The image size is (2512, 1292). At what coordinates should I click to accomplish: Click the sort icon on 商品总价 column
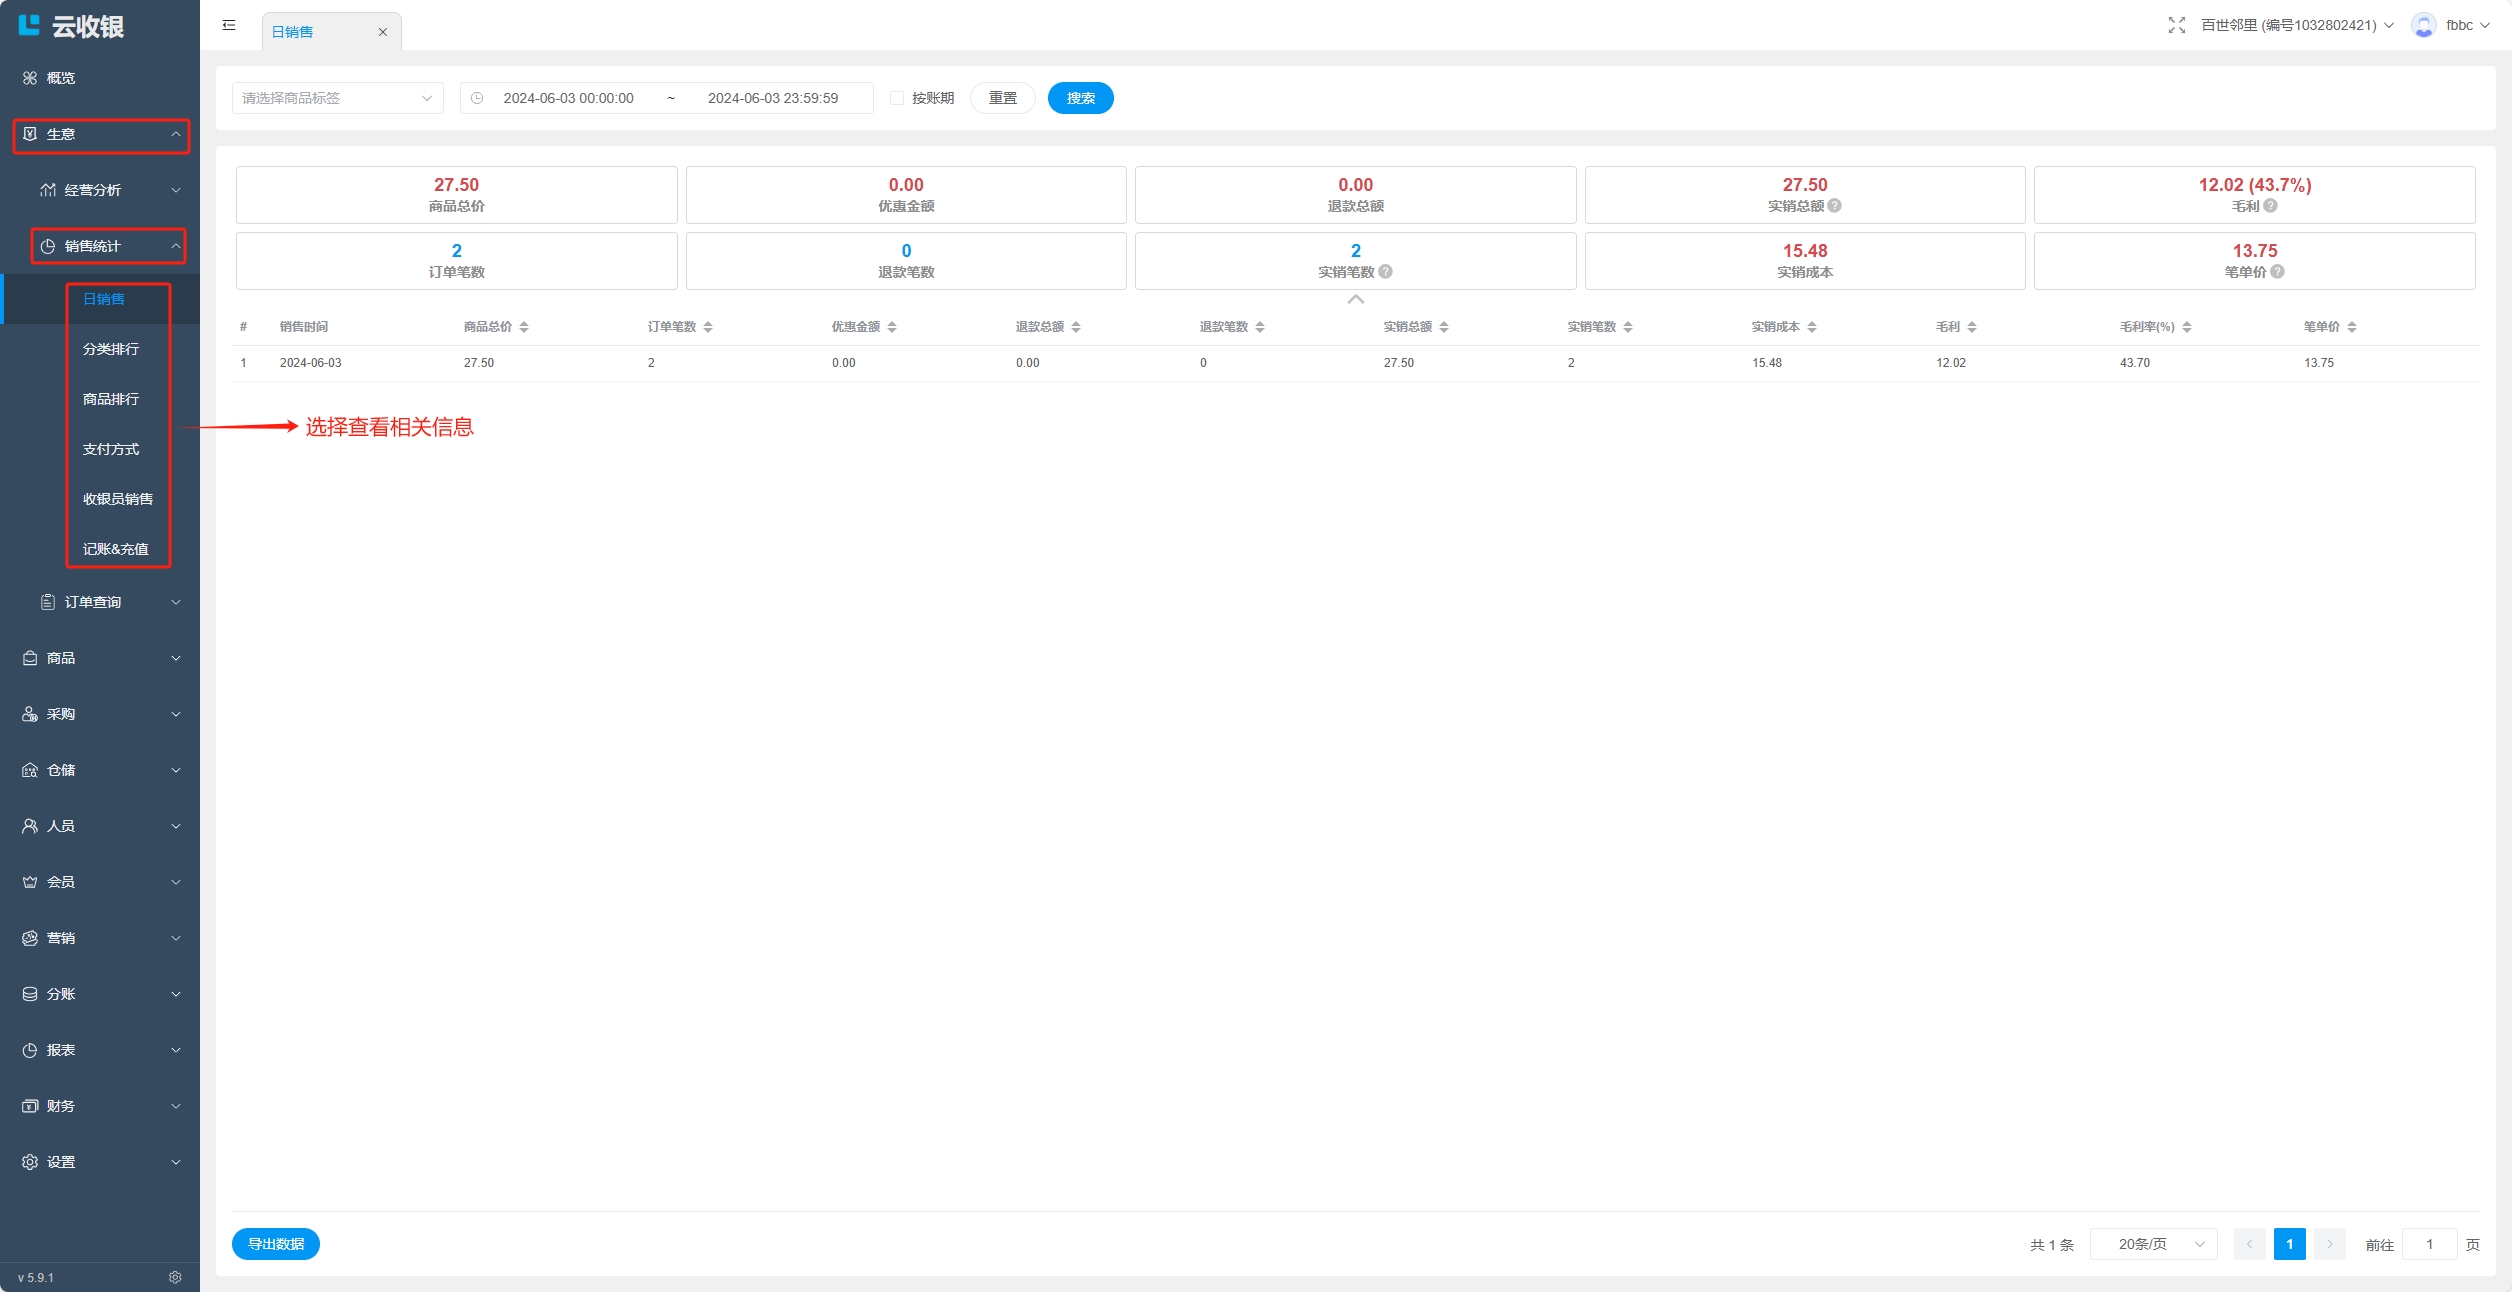coord(524,327)
